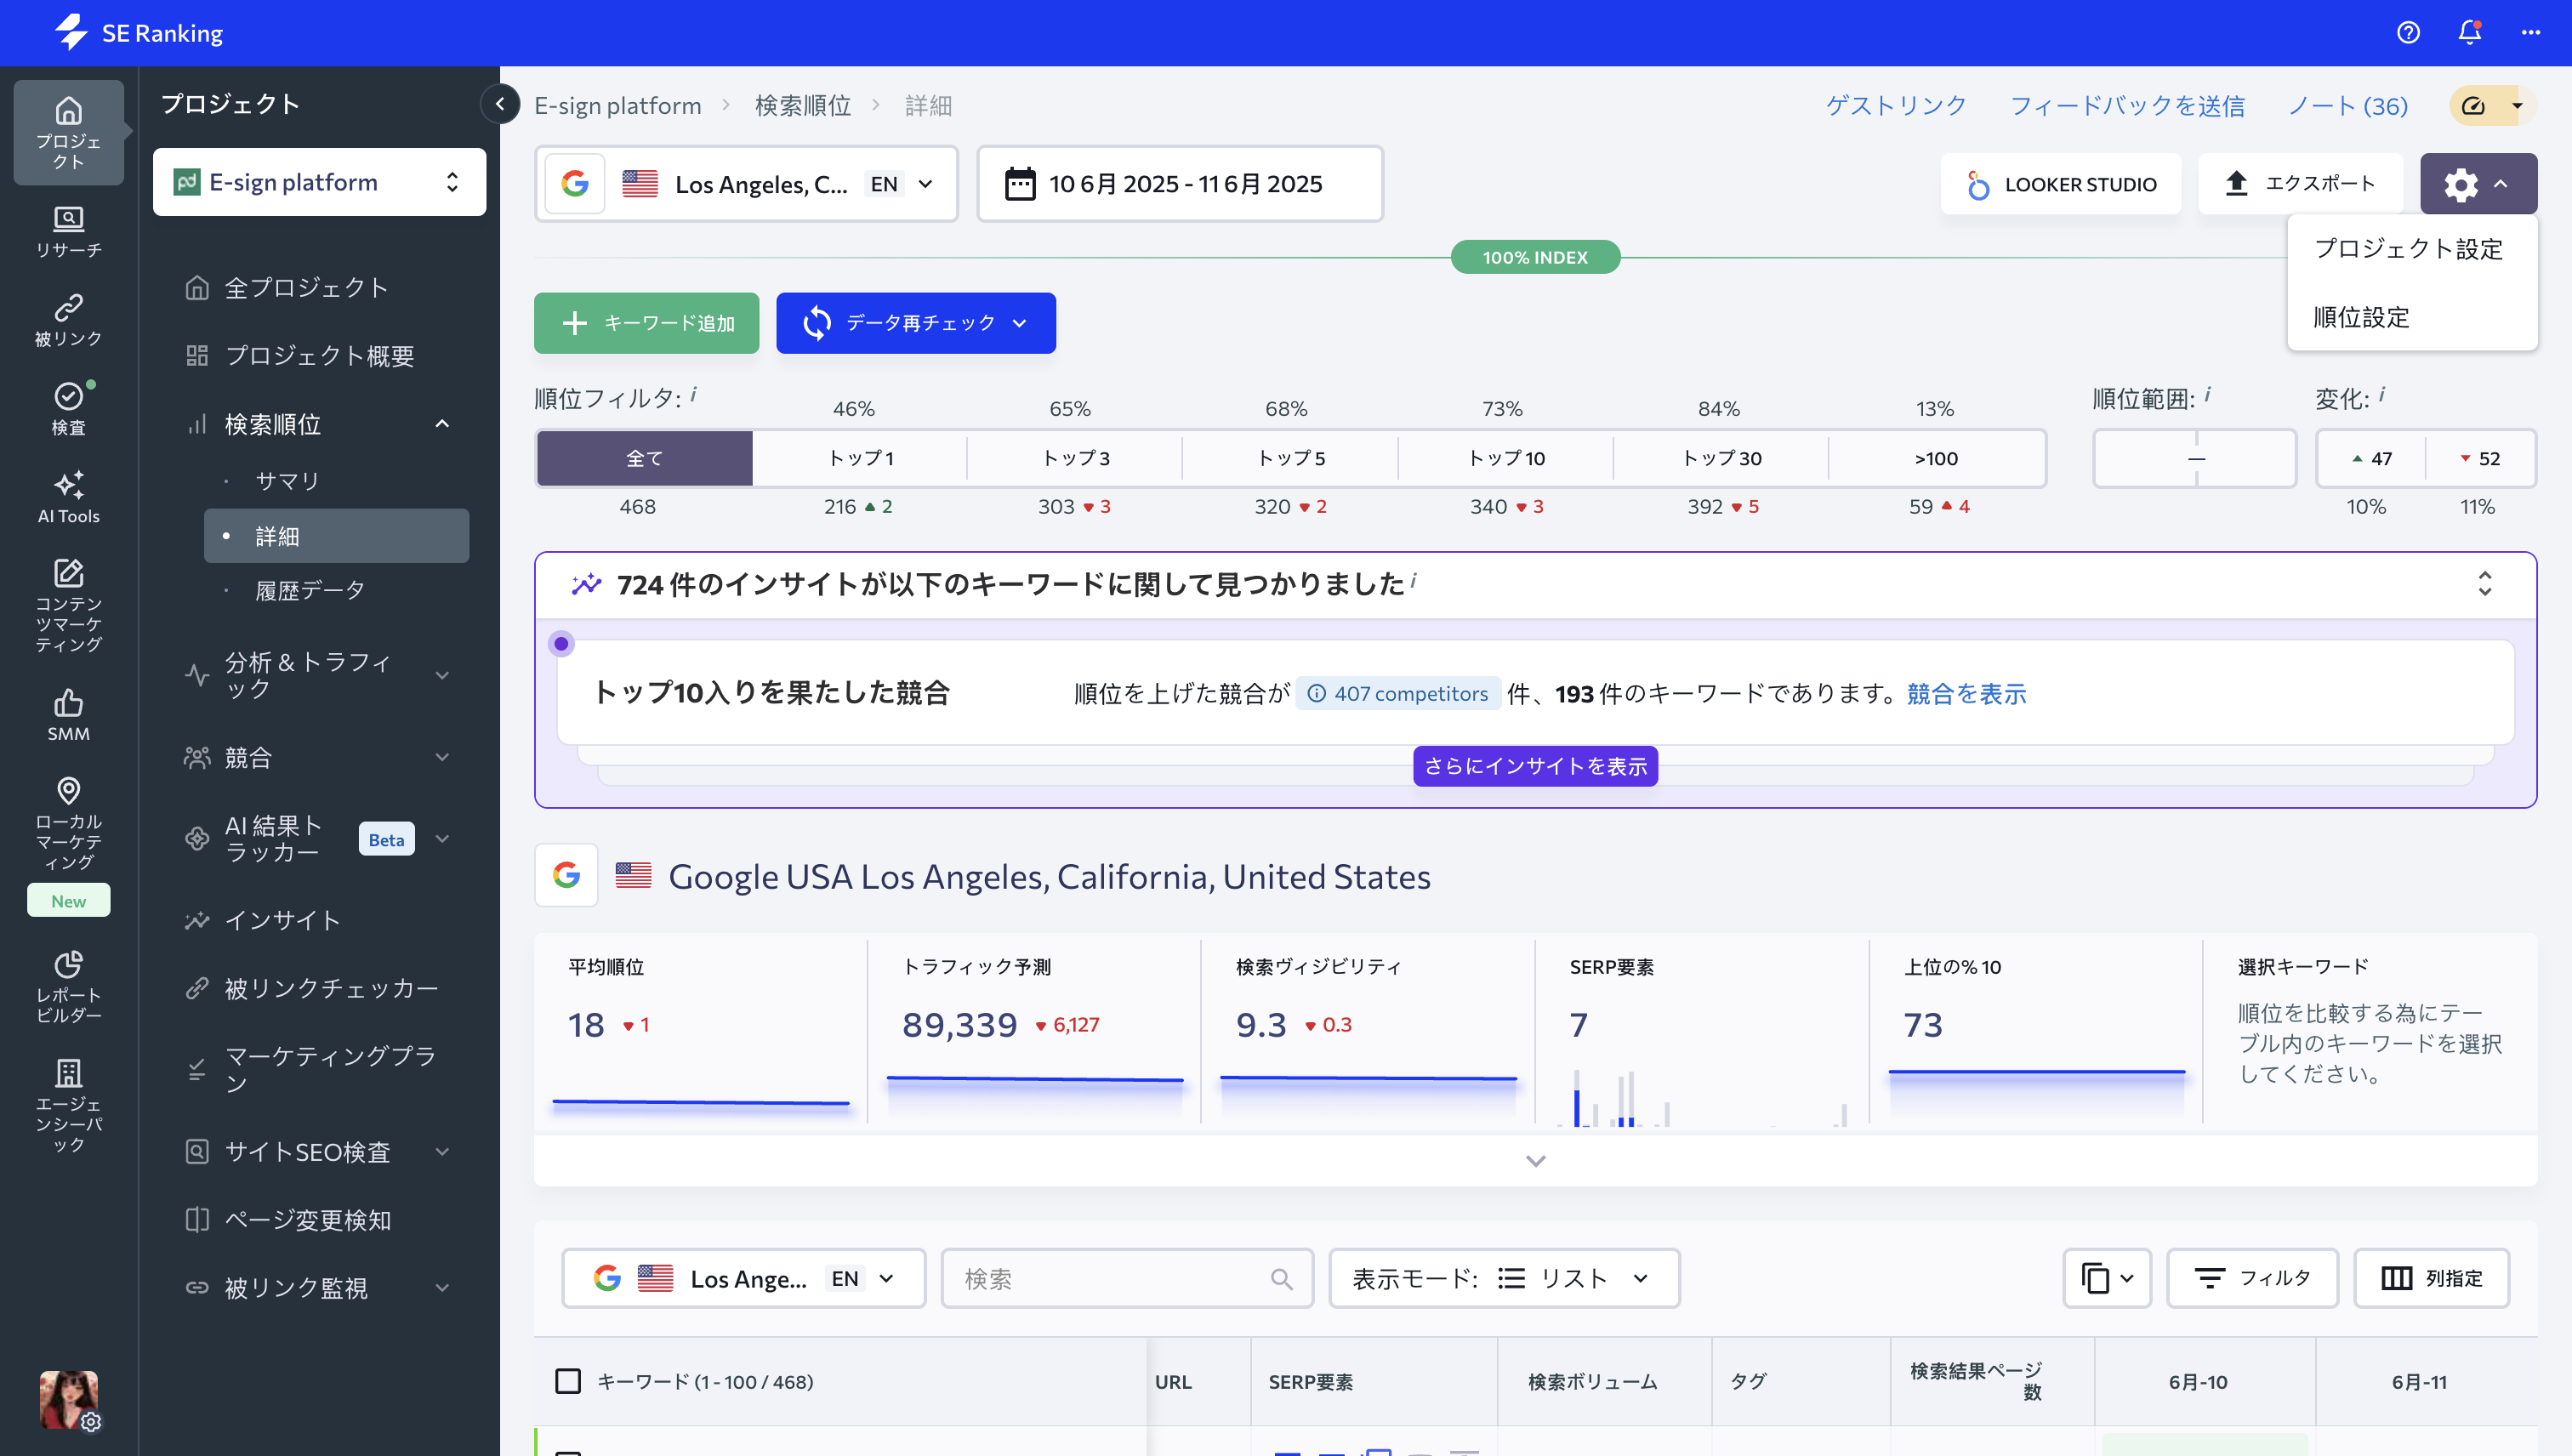Open the 履歴データ submenu item
This screenshot has width=2572, height=1456.
[310, 590]
